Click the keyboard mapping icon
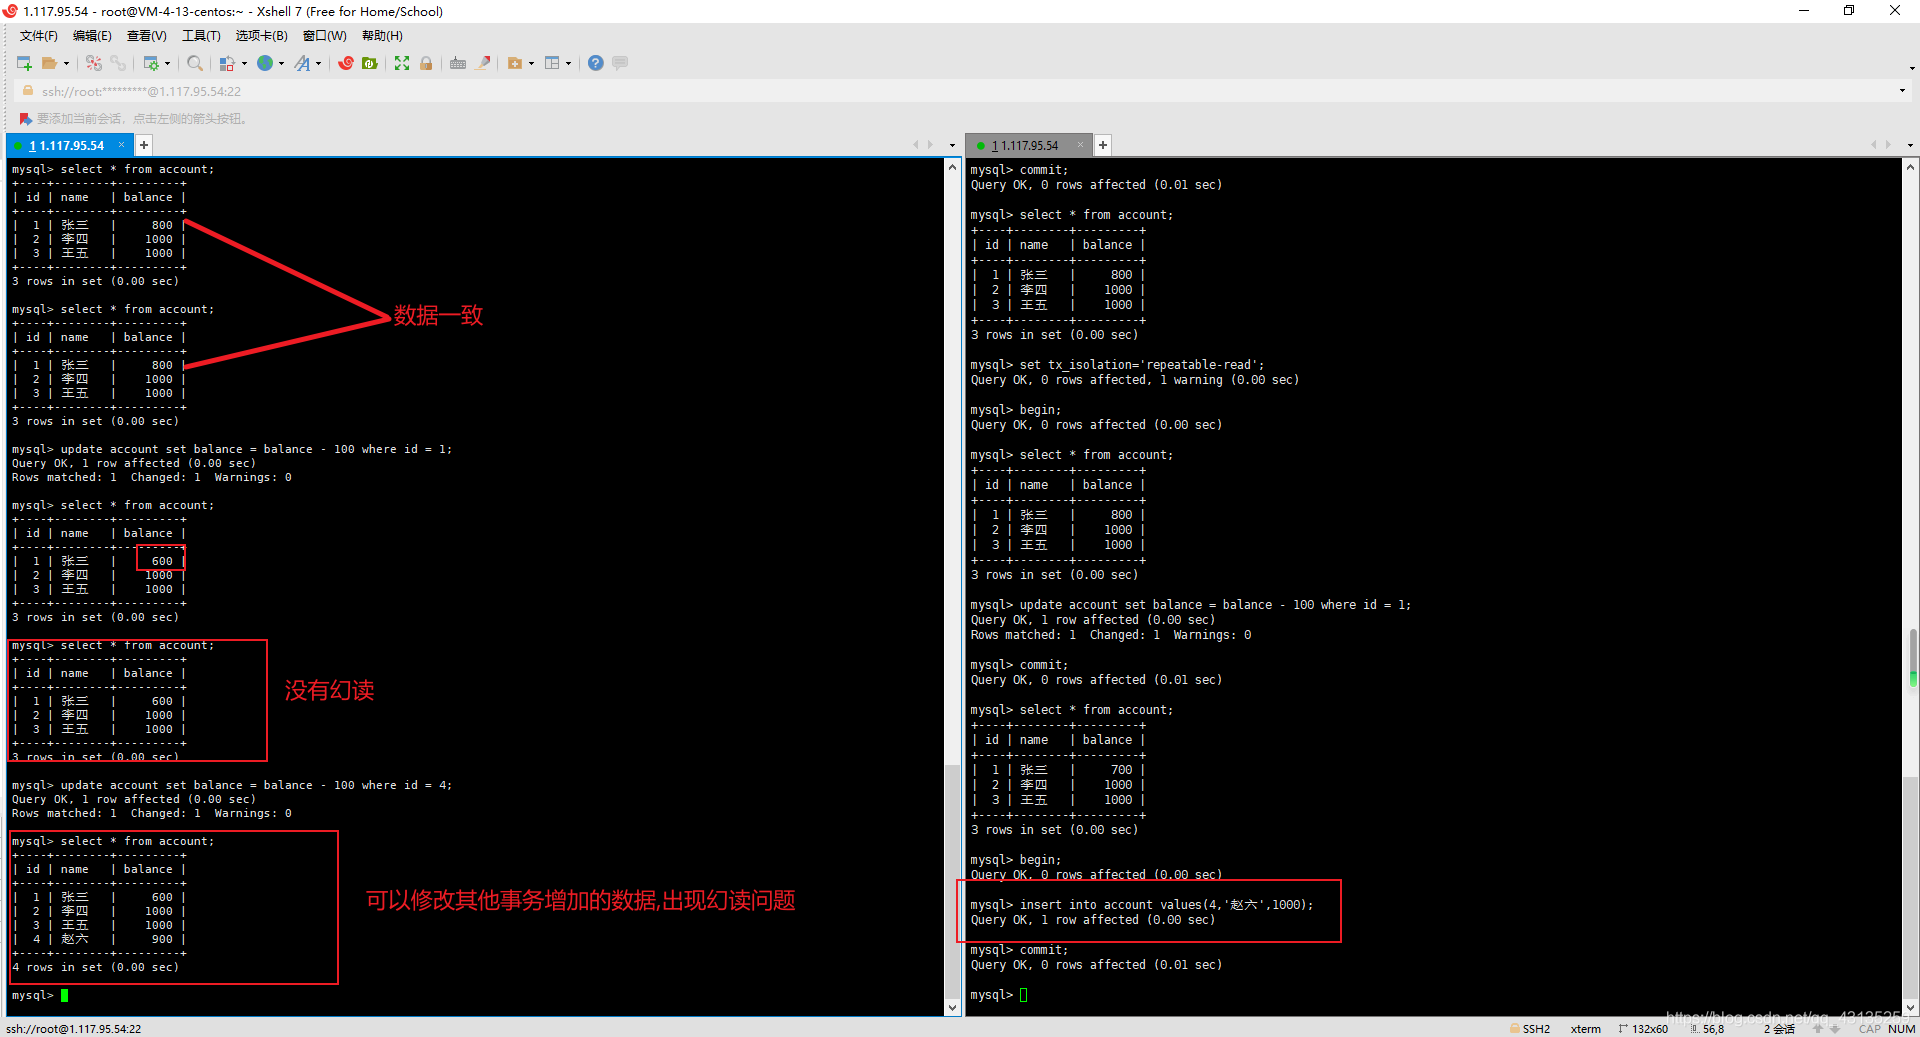Viewport: 1920px width, 1037px height. (458, 63)
